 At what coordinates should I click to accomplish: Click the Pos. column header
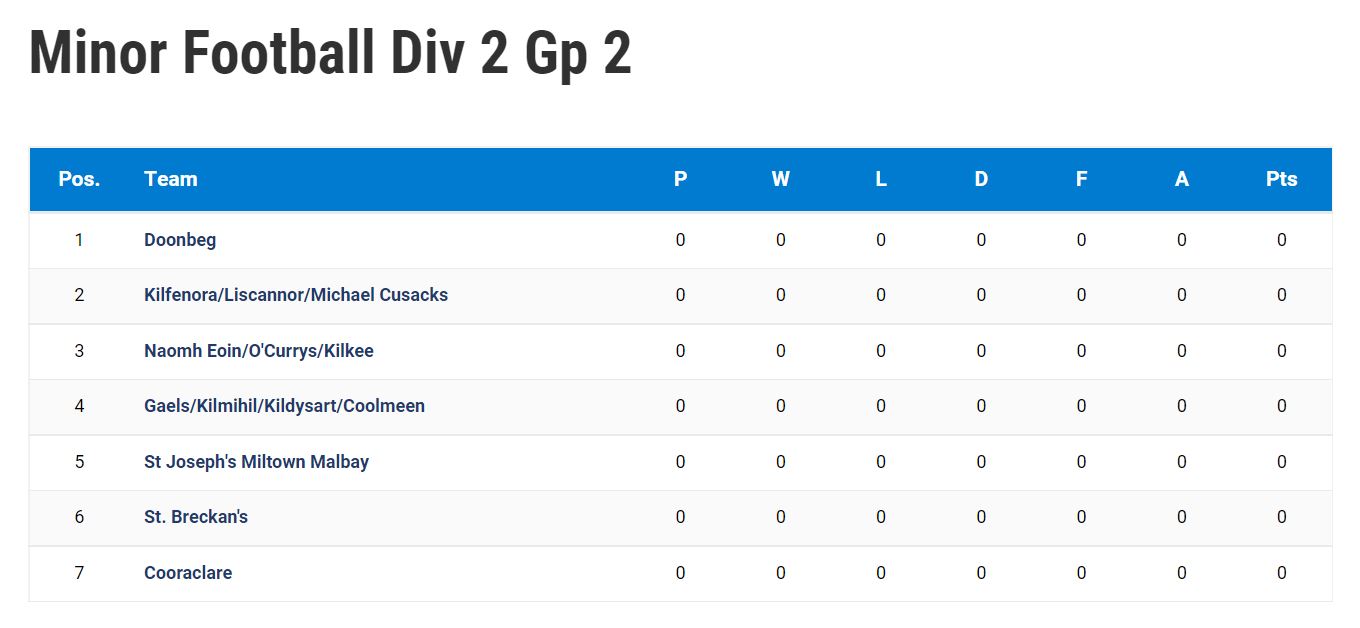tap(79, 179)
